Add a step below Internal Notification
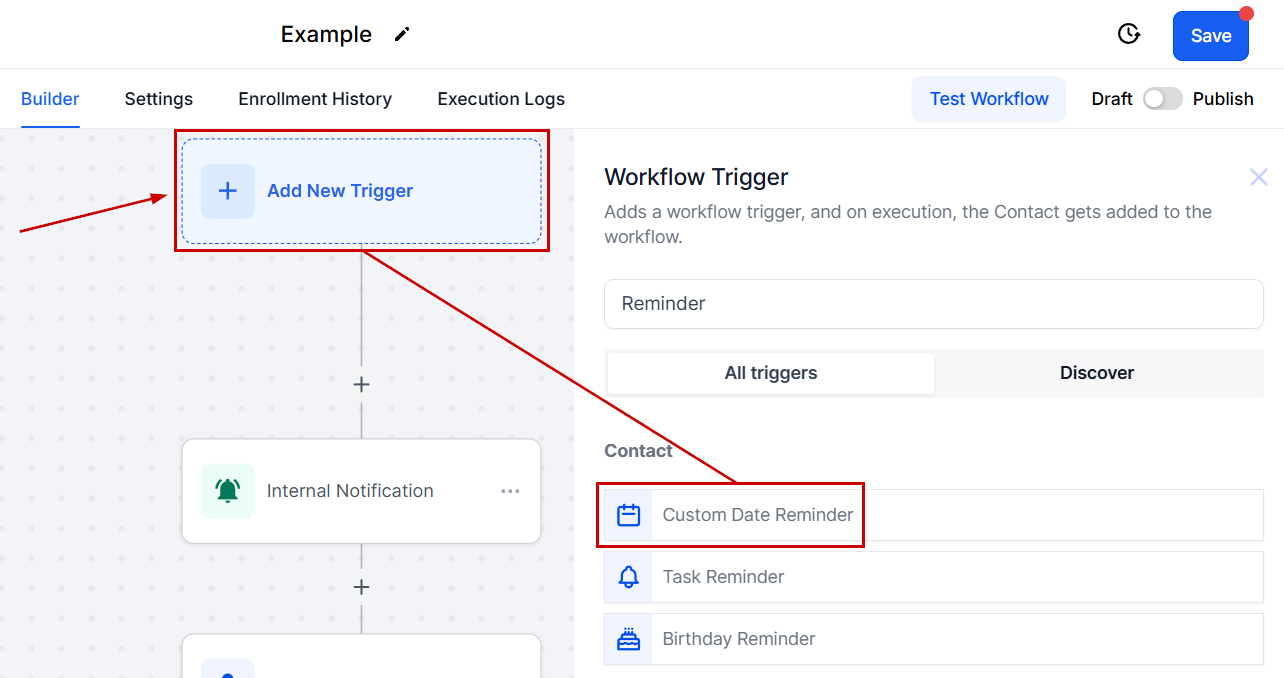The image size is (1284, 678). click(361, 587)
